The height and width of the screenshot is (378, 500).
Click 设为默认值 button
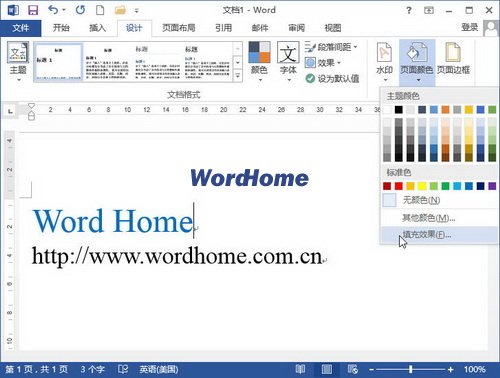[x=332, y=79]
